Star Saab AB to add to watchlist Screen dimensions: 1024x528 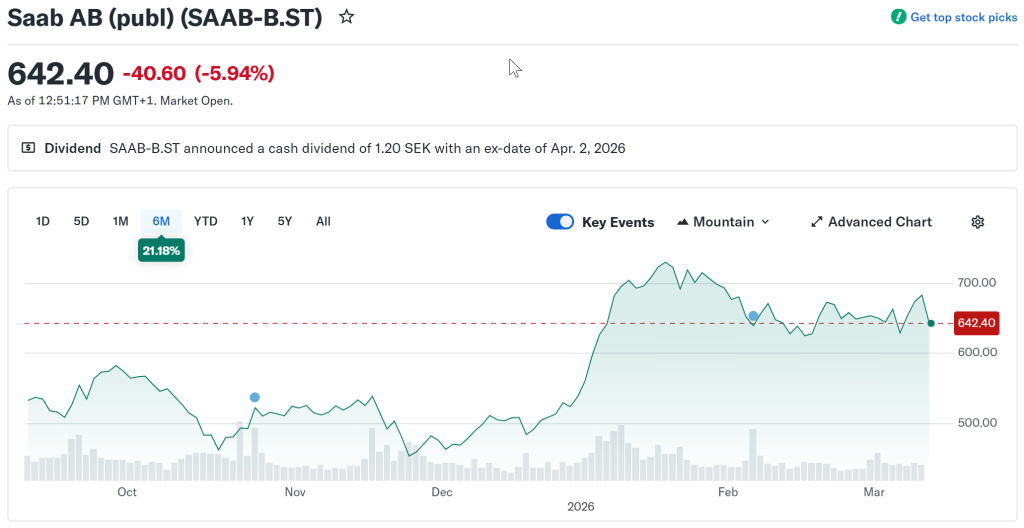346,17
